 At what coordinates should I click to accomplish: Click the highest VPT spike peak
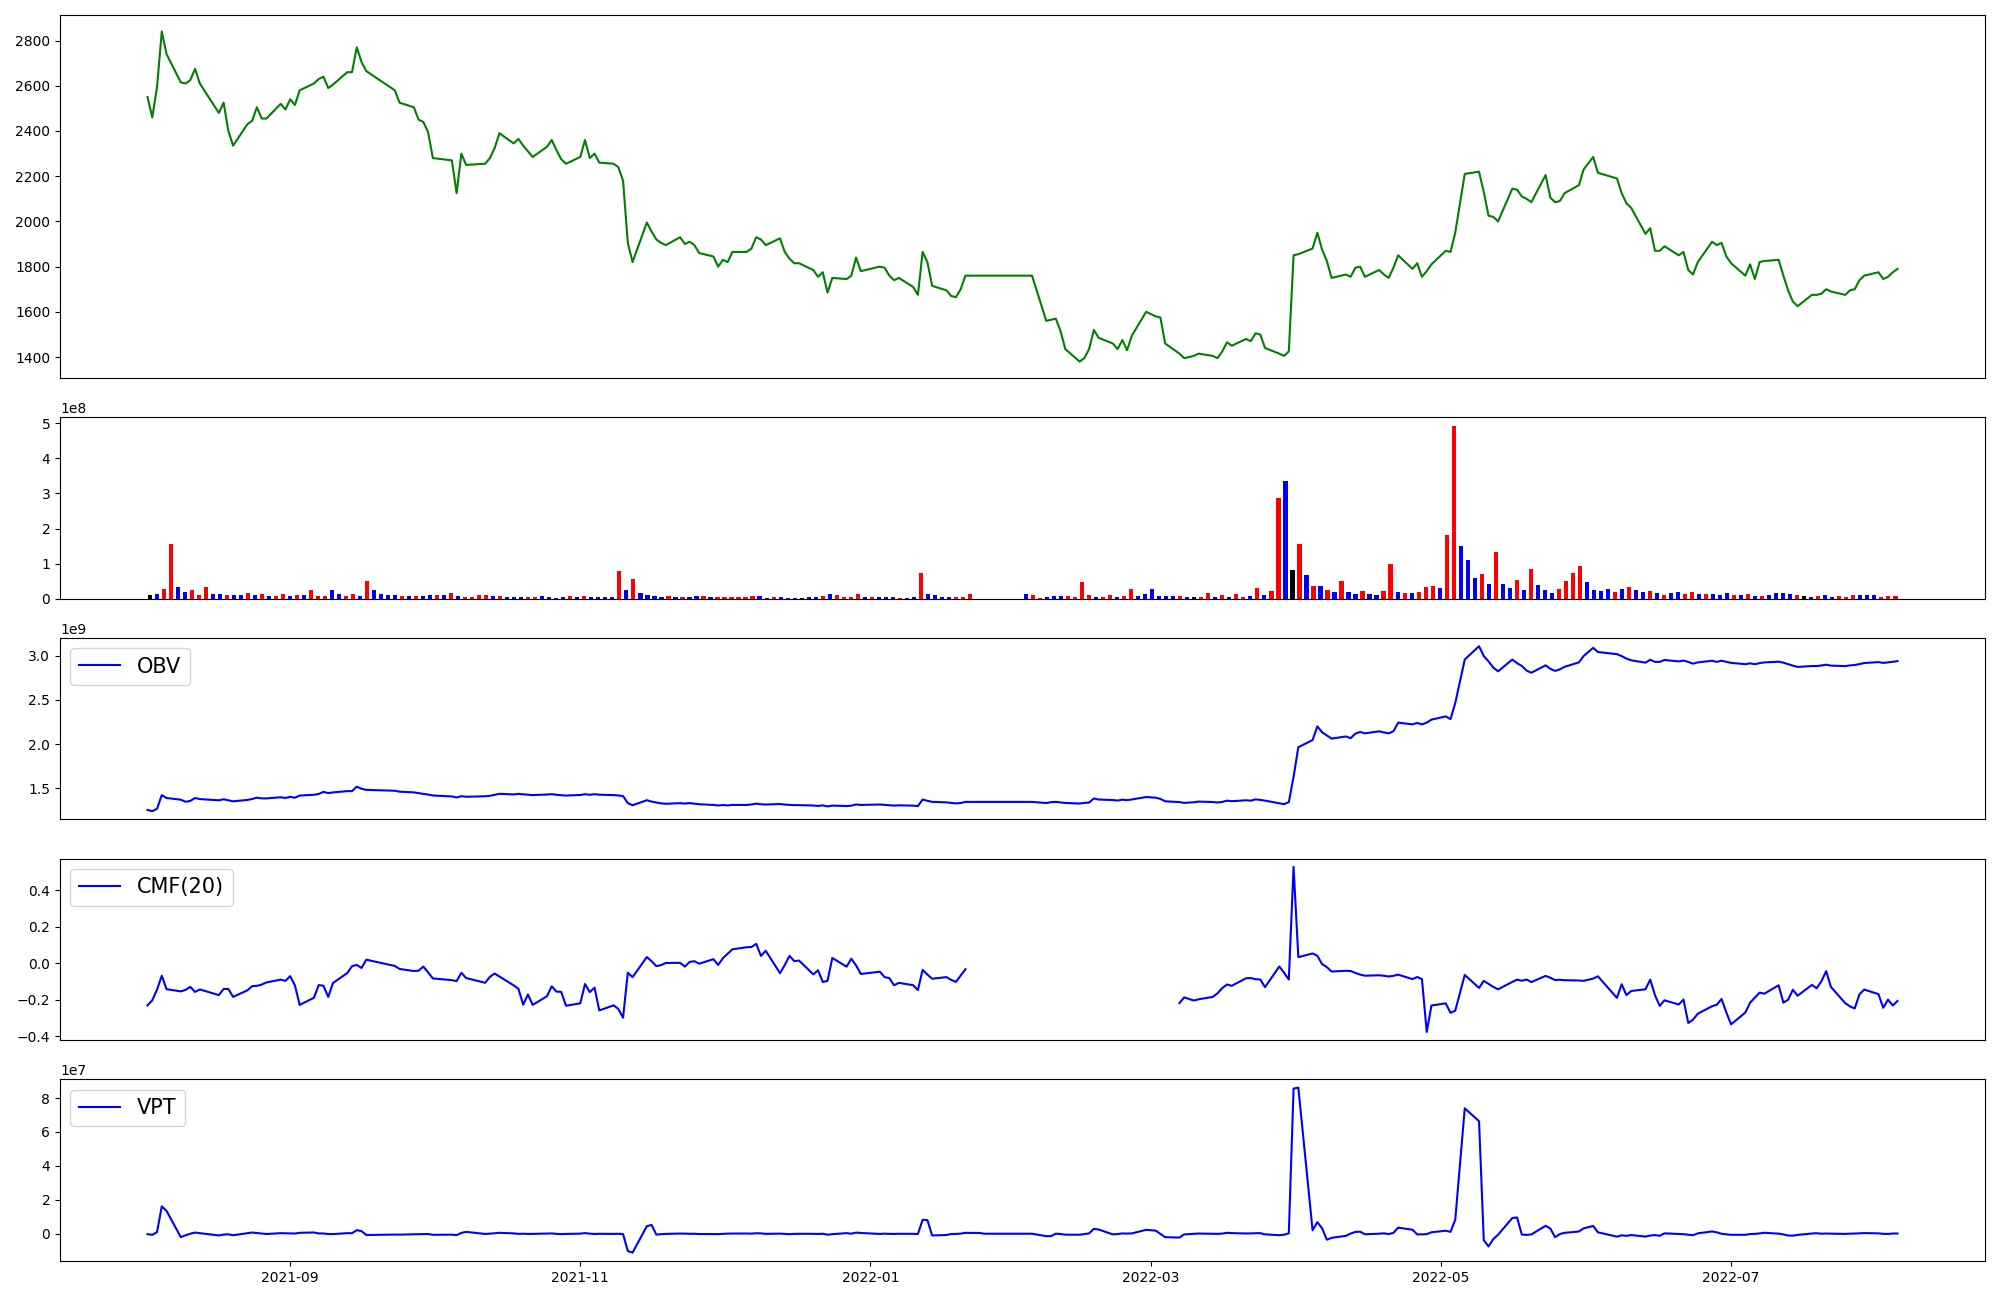(x=1296, y=1088)
